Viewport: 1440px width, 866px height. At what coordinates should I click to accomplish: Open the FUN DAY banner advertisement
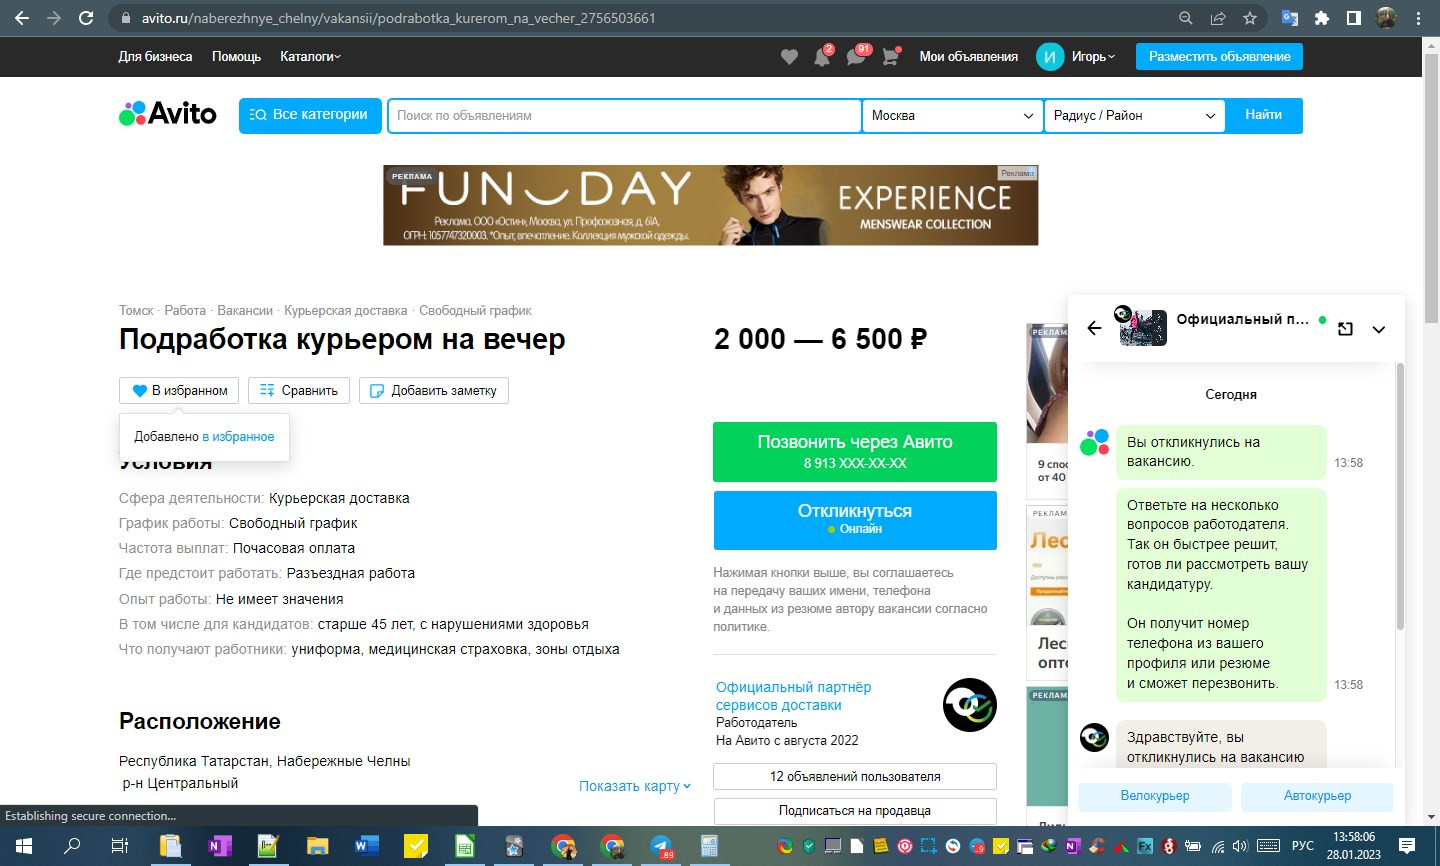710,205
